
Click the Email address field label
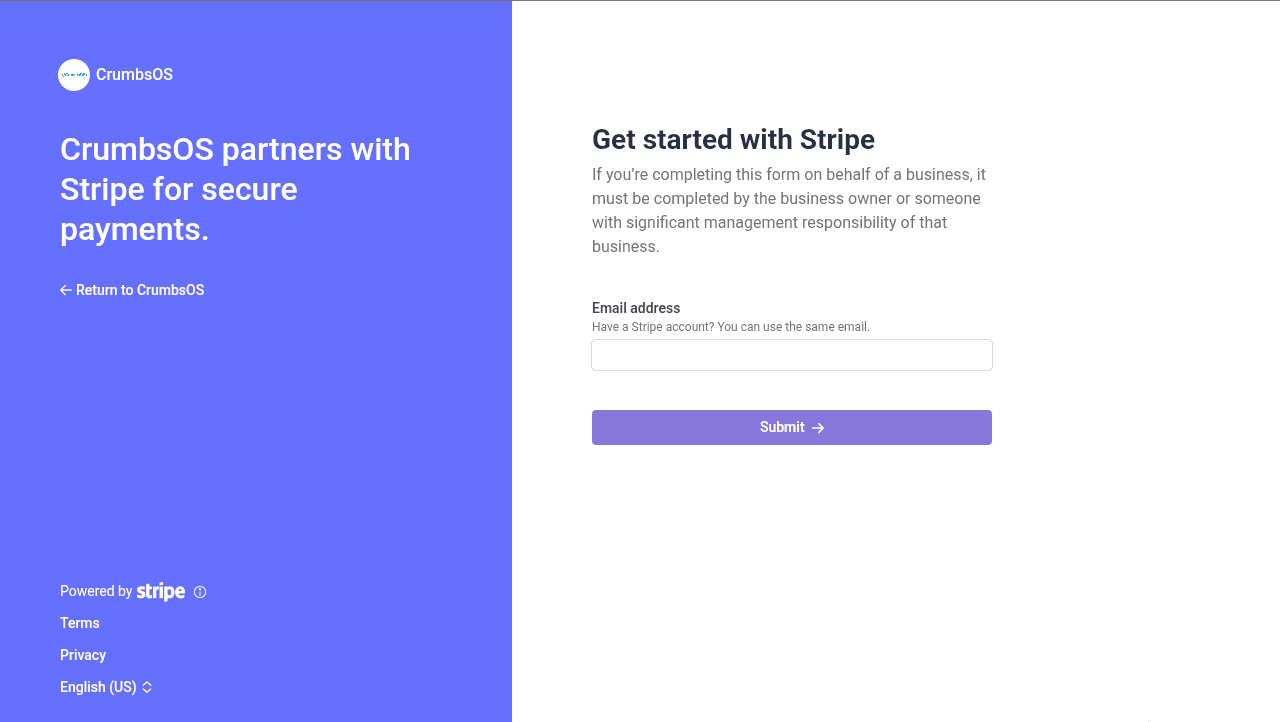(x=636, y=308)
